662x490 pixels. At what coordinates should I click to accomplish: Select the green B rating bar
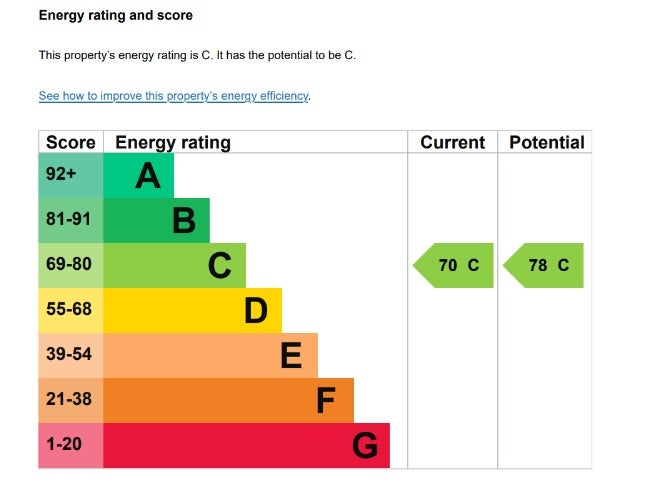[157, 220]
